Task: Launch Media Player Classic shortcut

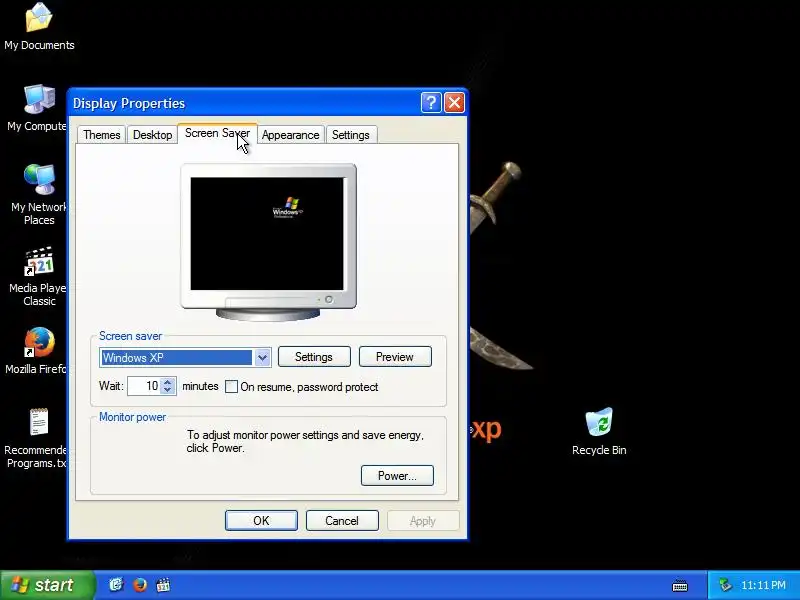Action: [x=39, y=277]
